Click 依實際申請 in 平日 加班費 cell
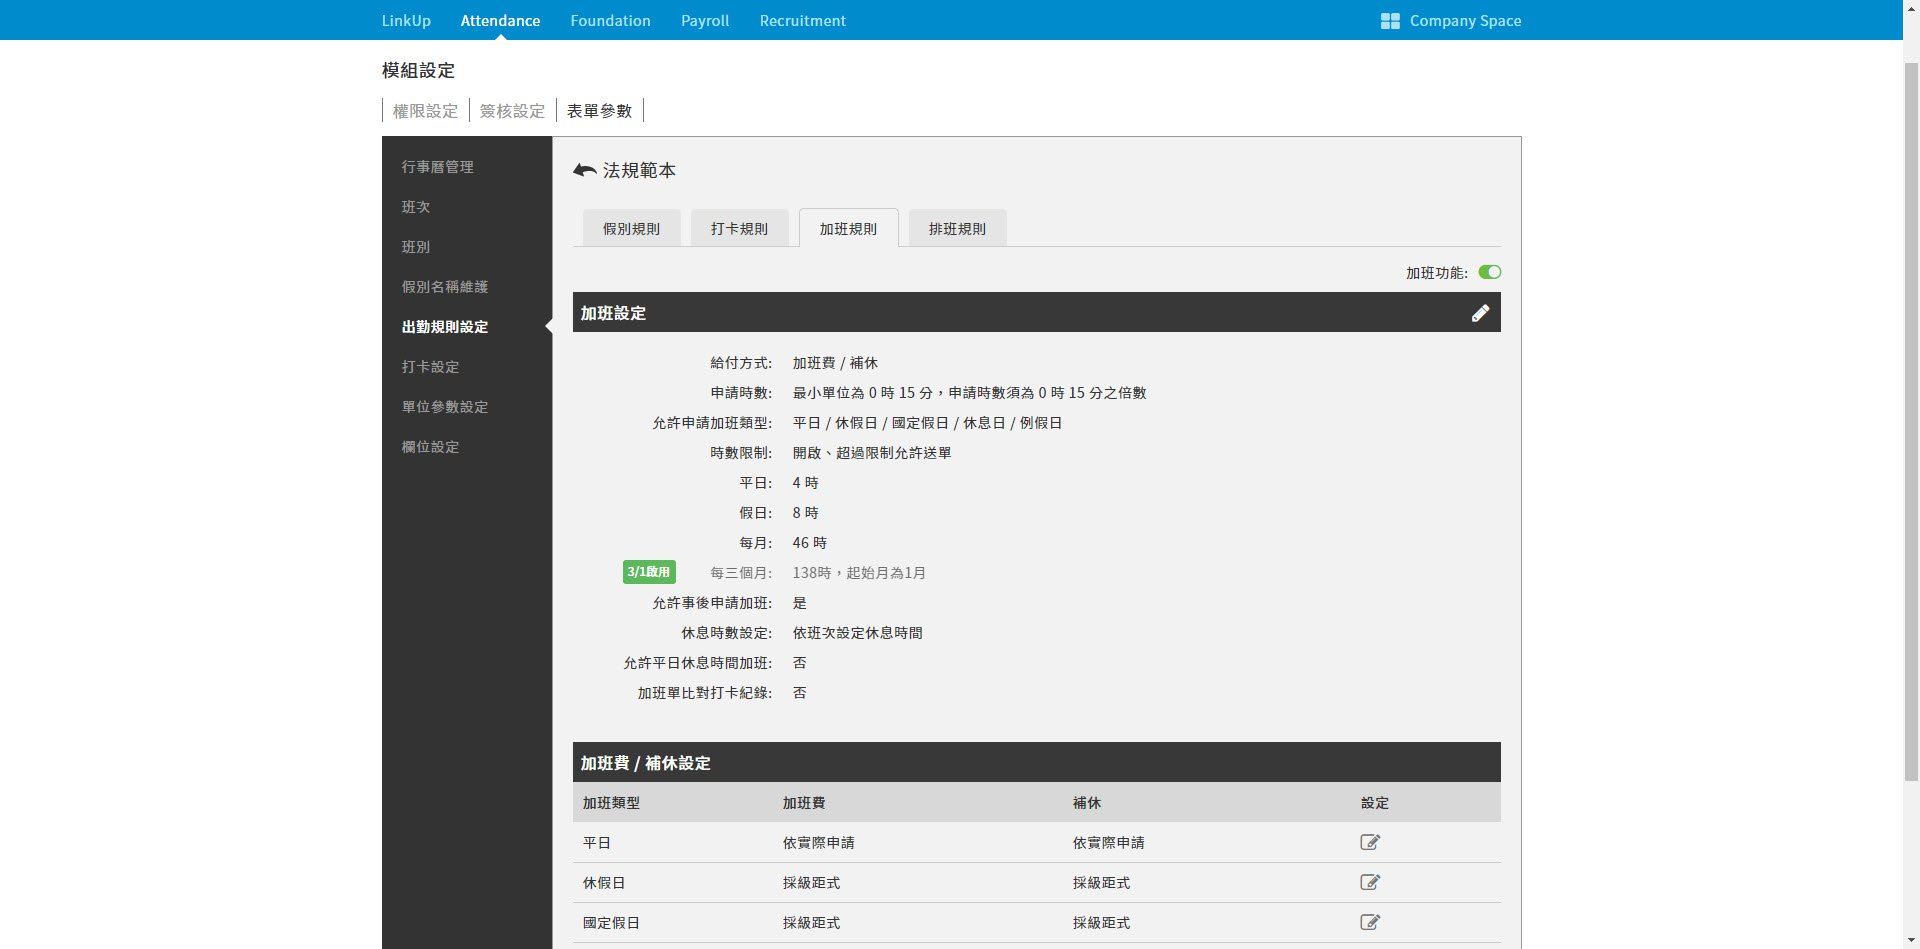This screenshot has width=1920, height=949. [x=818, y=843]
